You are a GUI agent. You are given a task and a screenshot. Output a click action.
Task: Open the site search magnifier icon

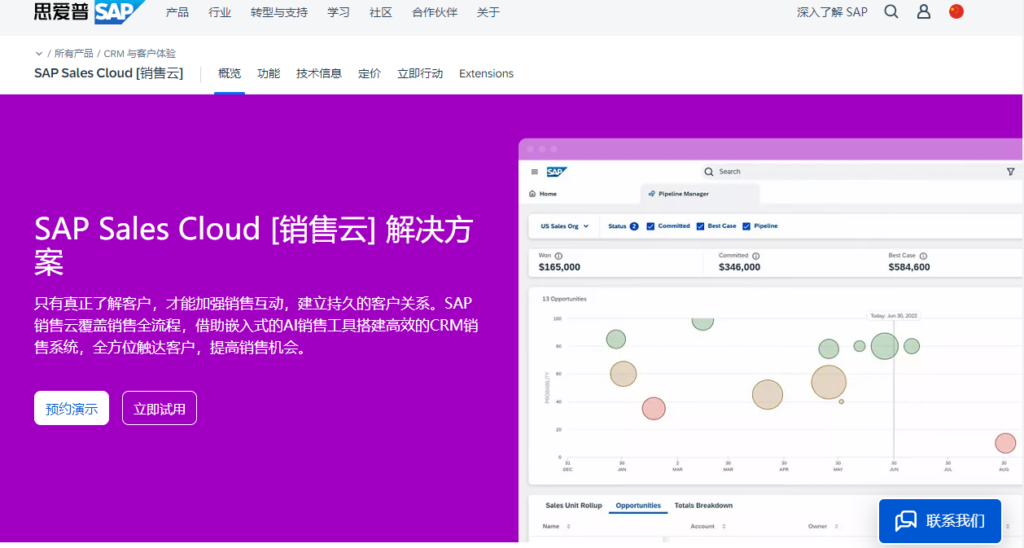891,12
